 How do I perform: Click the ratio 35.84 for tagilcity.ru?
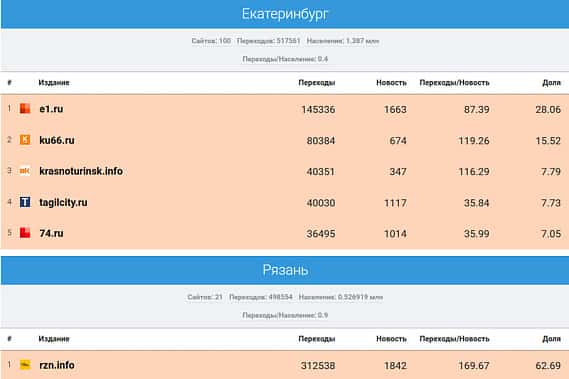pyautogui.click(x=476, y=203)
